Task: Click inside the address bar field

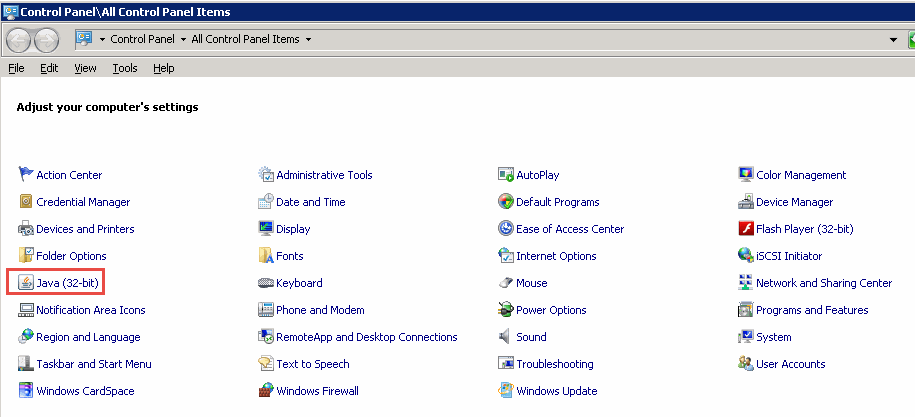Action: click(600, 40)
